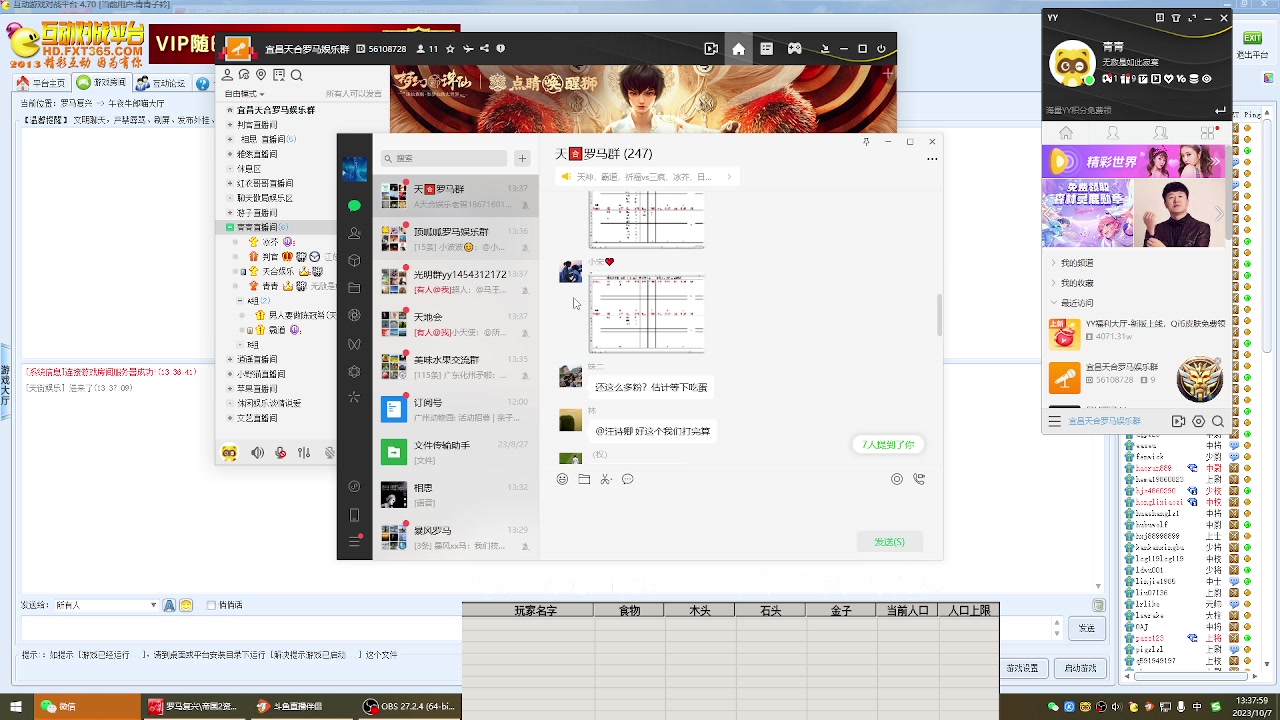The height and width of the screenshot is (720, 1280).
Task: Favorite the YY channel with star icon
Action: coord(451,48)
